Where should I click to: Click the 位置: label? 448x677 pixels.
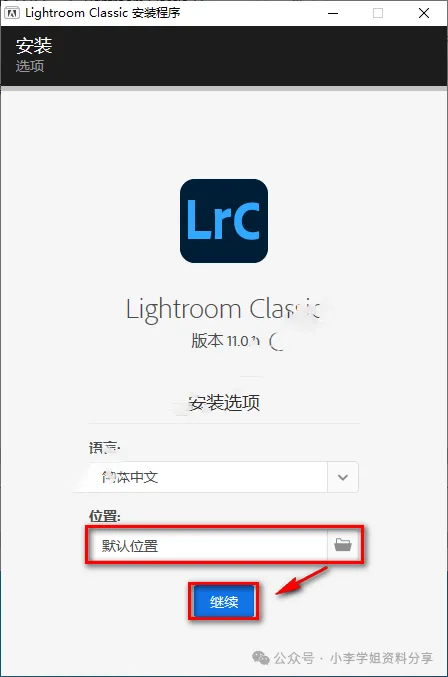pyautogui.click(x=105, y=516)
